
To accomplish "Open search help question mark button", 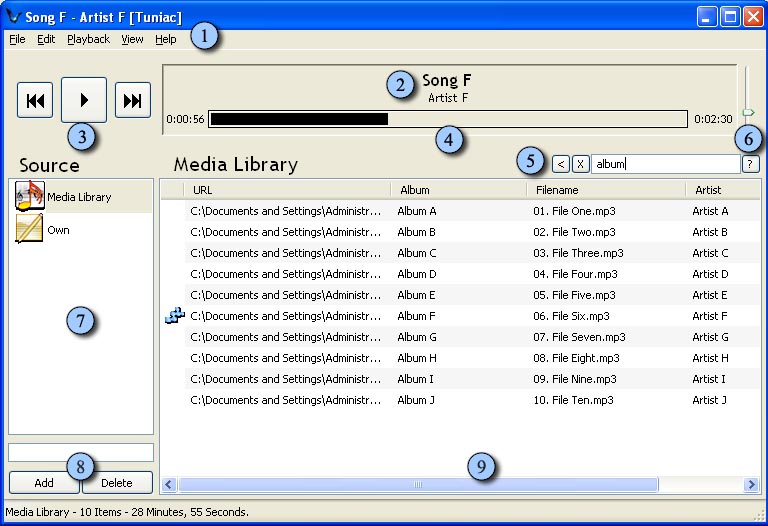I will coord(750,164).
